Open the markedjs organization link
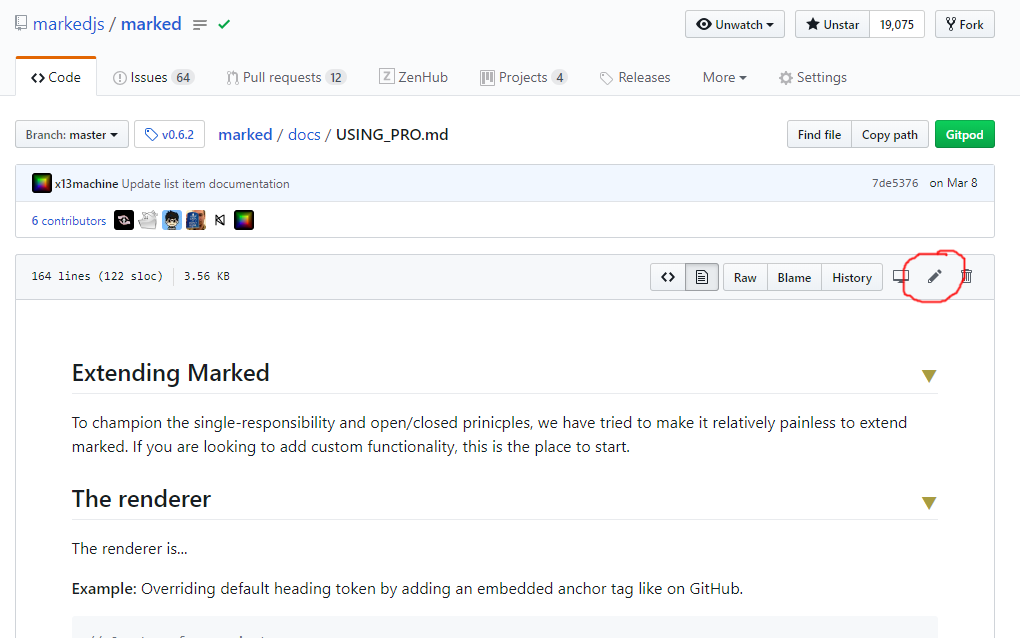 click(68, 24)
